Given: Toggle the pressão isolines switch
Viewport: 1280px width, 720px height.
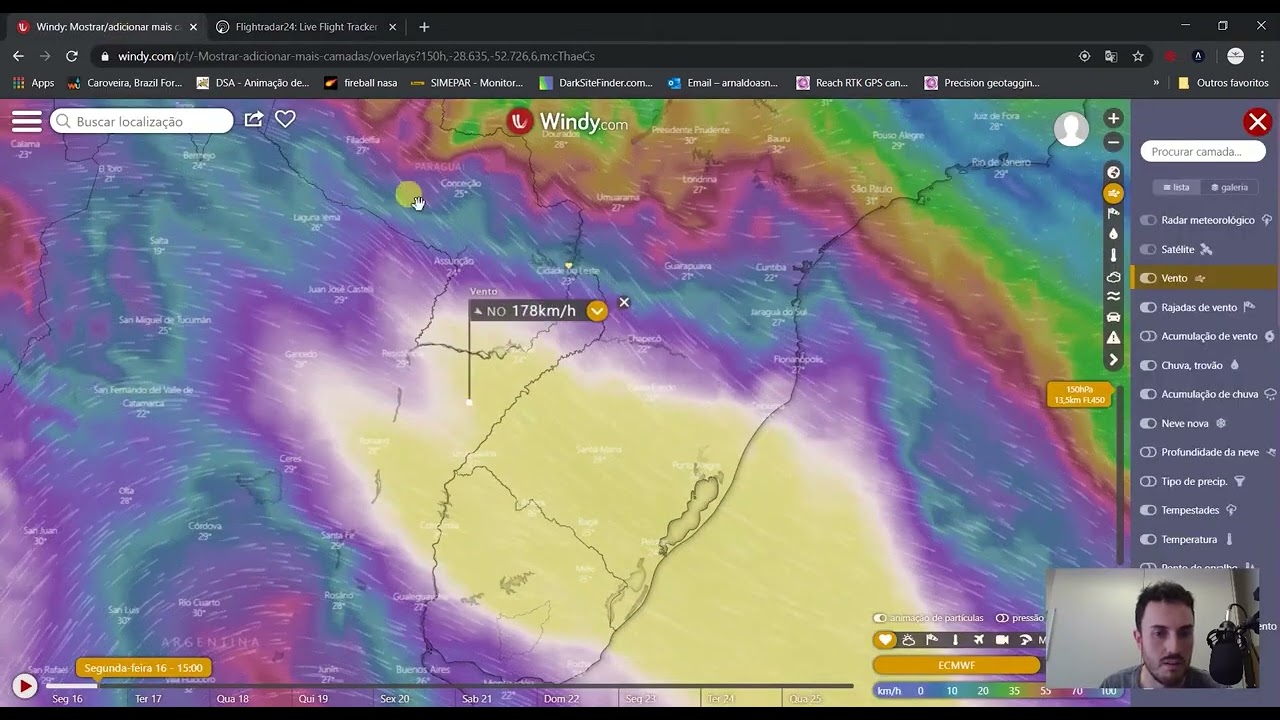Looking at the screenshot, I should pyautogui.click(x=1002, y=618).
